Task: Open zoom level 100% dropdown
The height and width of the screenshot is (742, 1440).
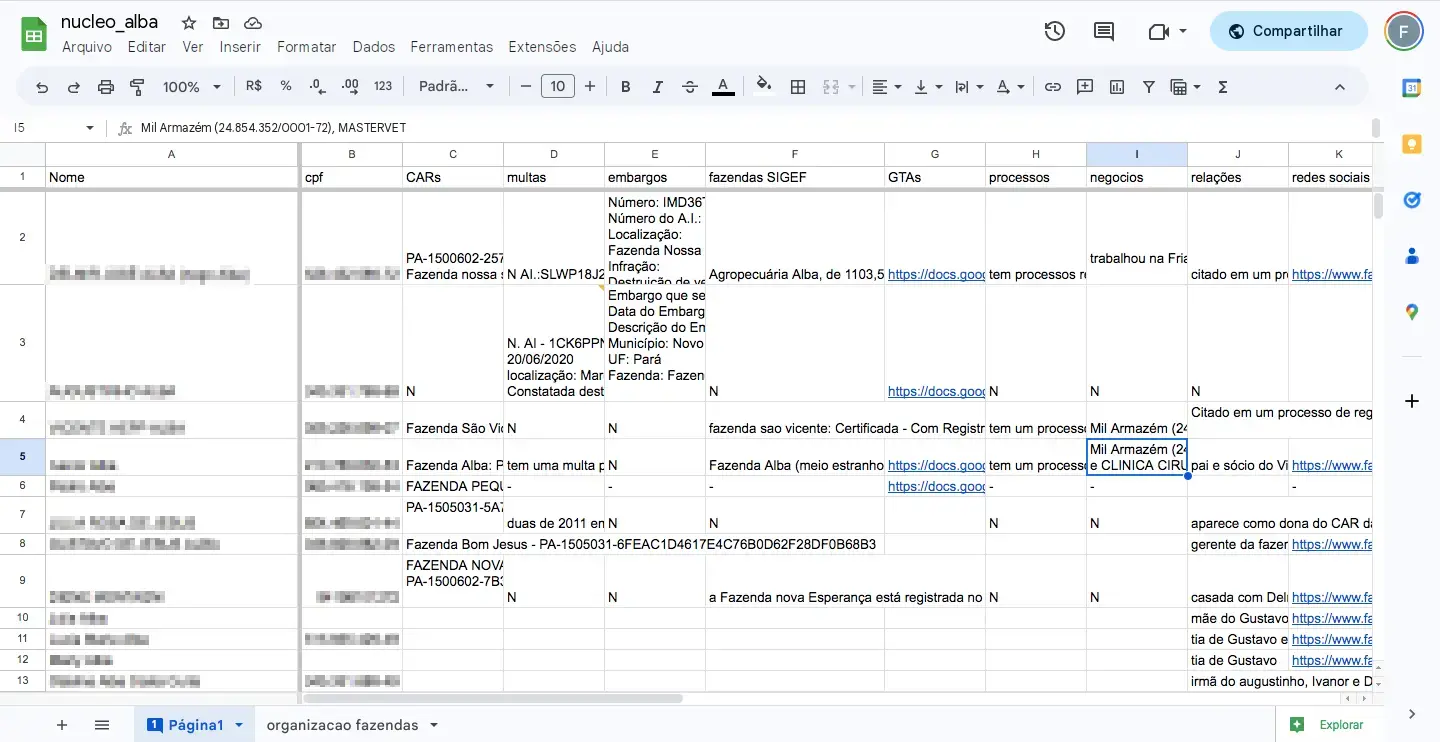Action: [192, 87]
